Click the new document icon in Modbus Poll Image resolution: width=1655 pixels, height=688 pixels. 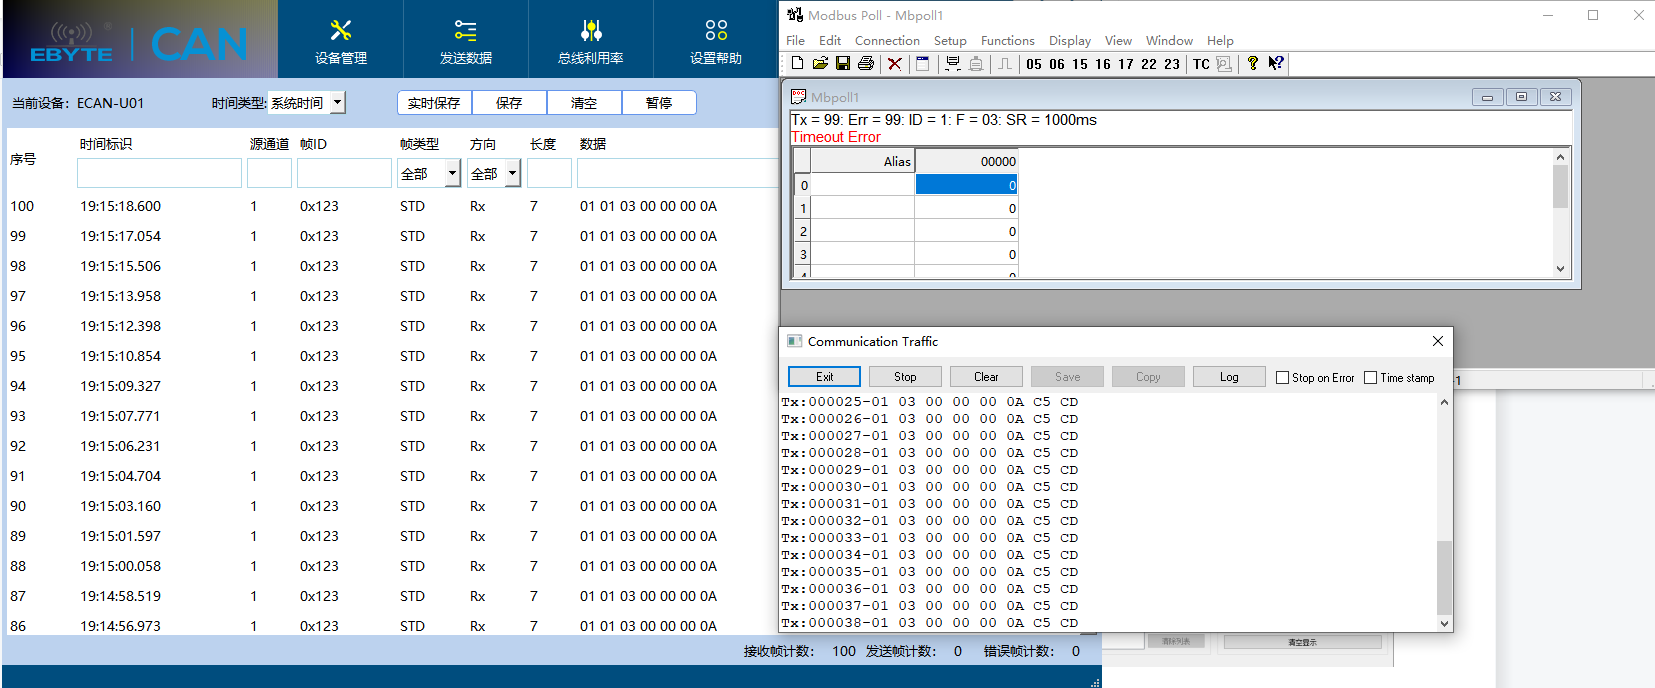[x=797, y=64]
